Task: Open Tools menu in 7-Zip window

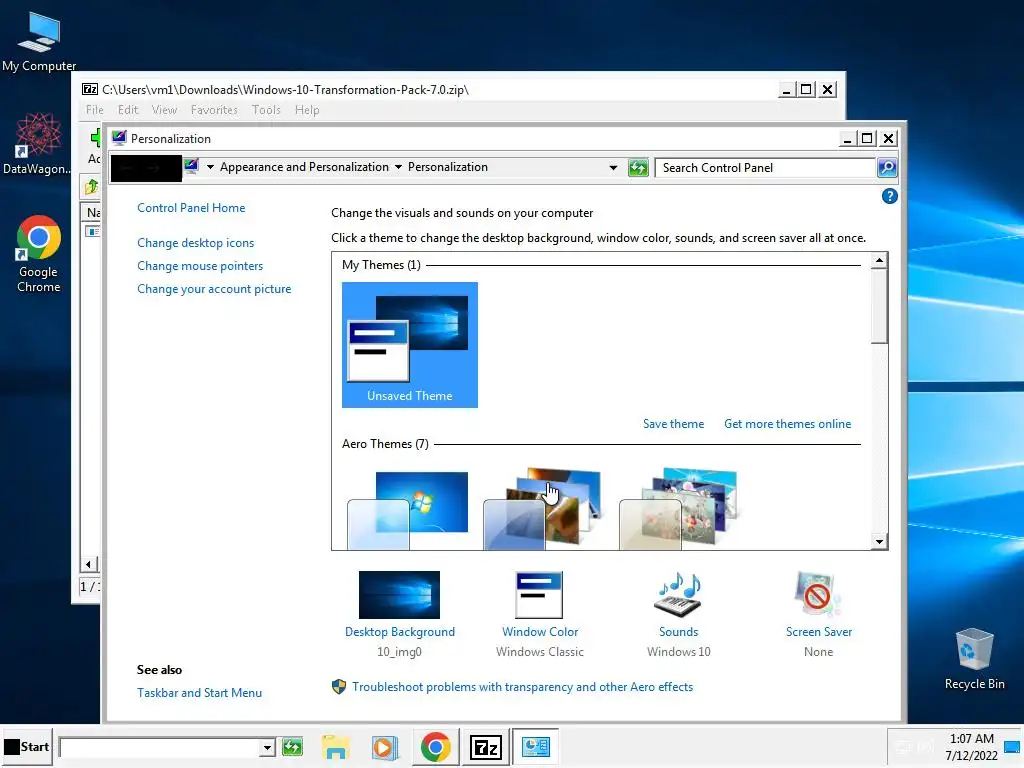Action: pos(266,110)
